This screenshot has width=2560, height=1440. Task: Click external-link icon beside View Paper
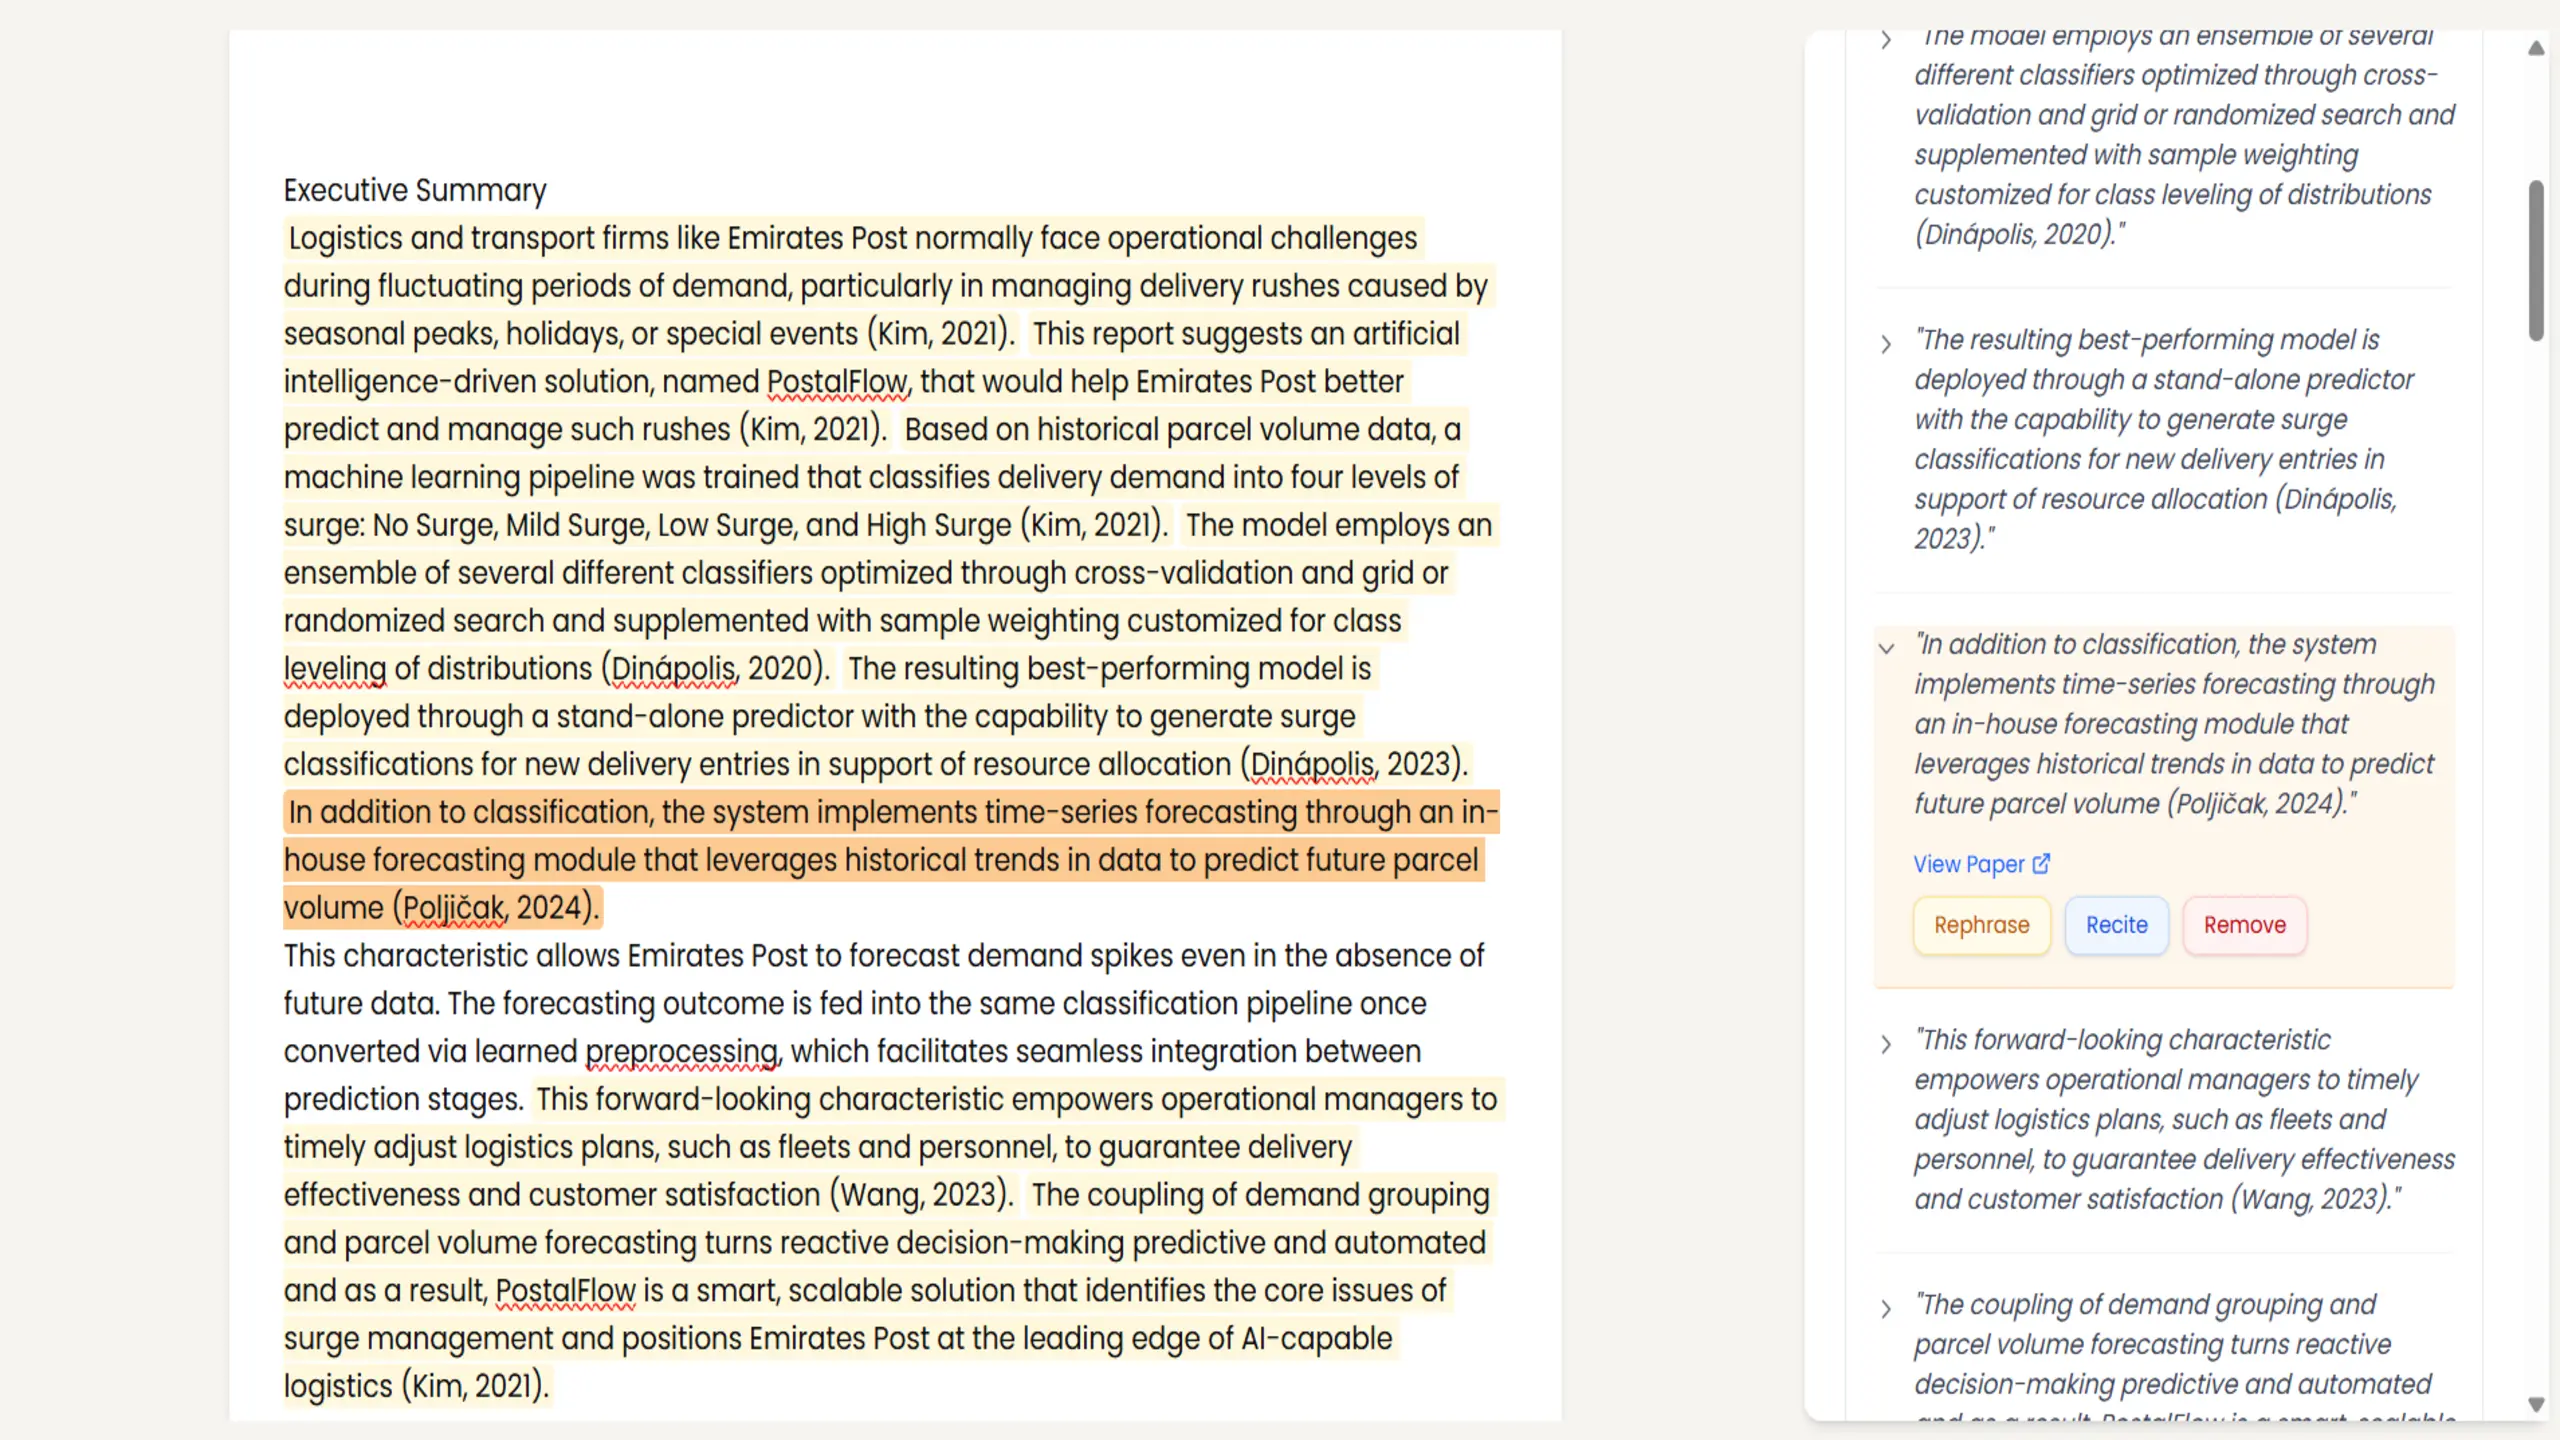tap(2041, 863)
